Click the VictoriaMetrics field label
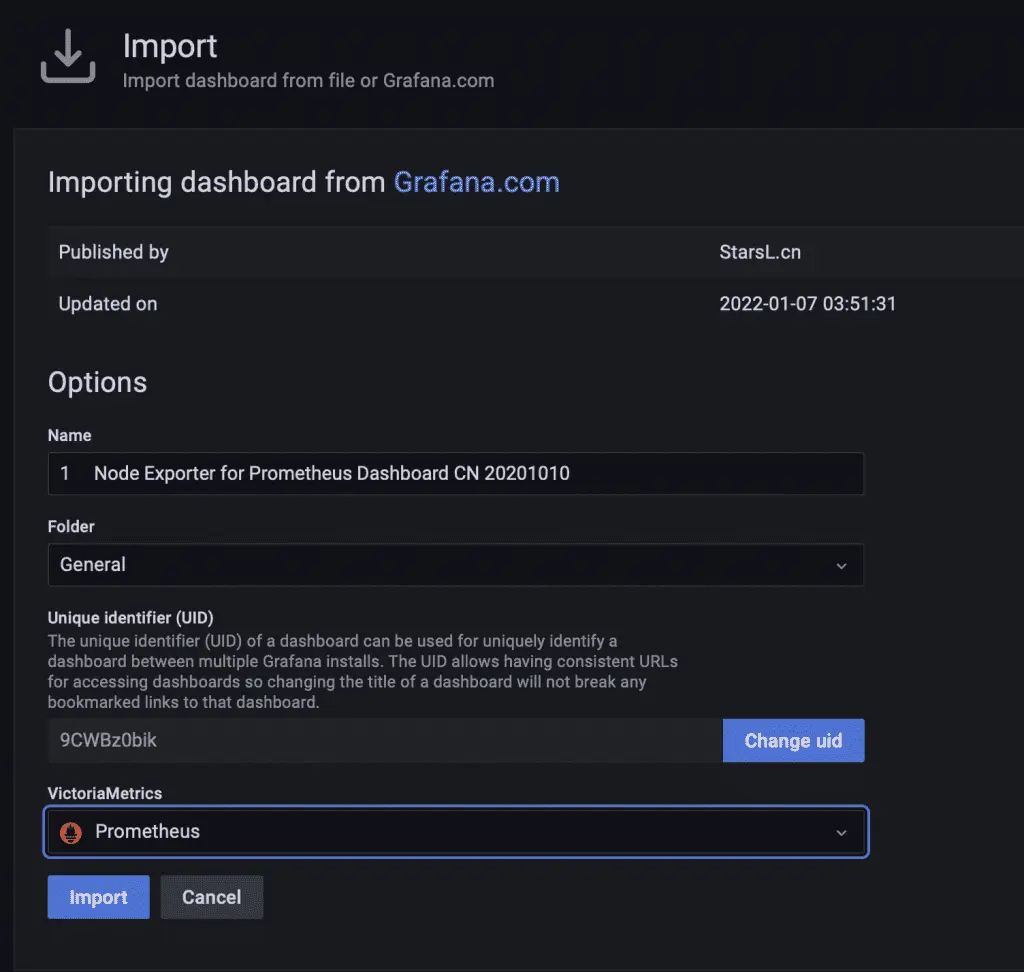 coord(105,793)
